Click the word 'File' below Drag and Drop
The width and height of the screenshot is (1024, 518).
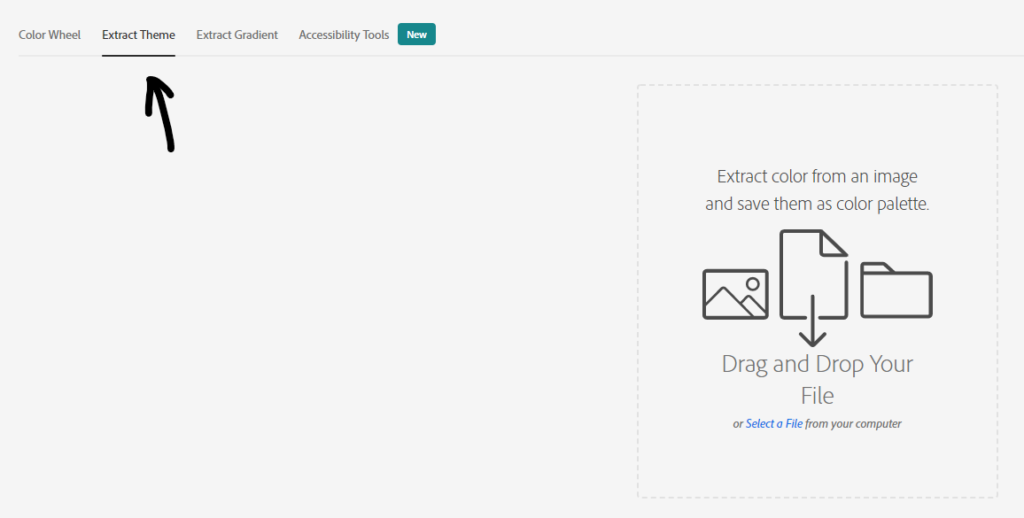[x=817, y=395]
